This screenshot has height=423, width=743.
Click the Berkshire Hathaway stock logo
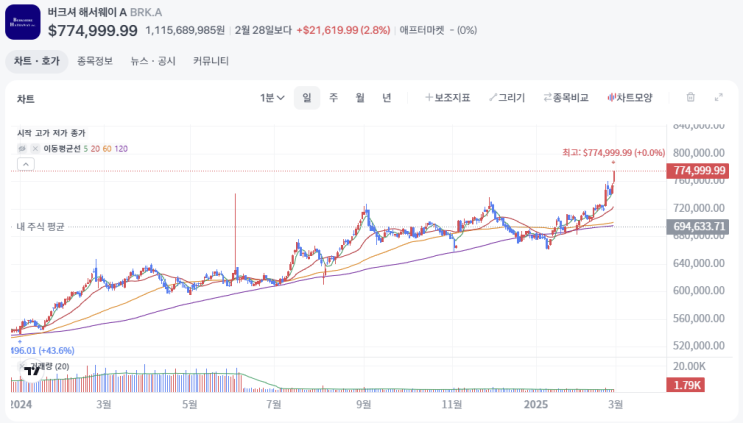click(x=22, y=22)
